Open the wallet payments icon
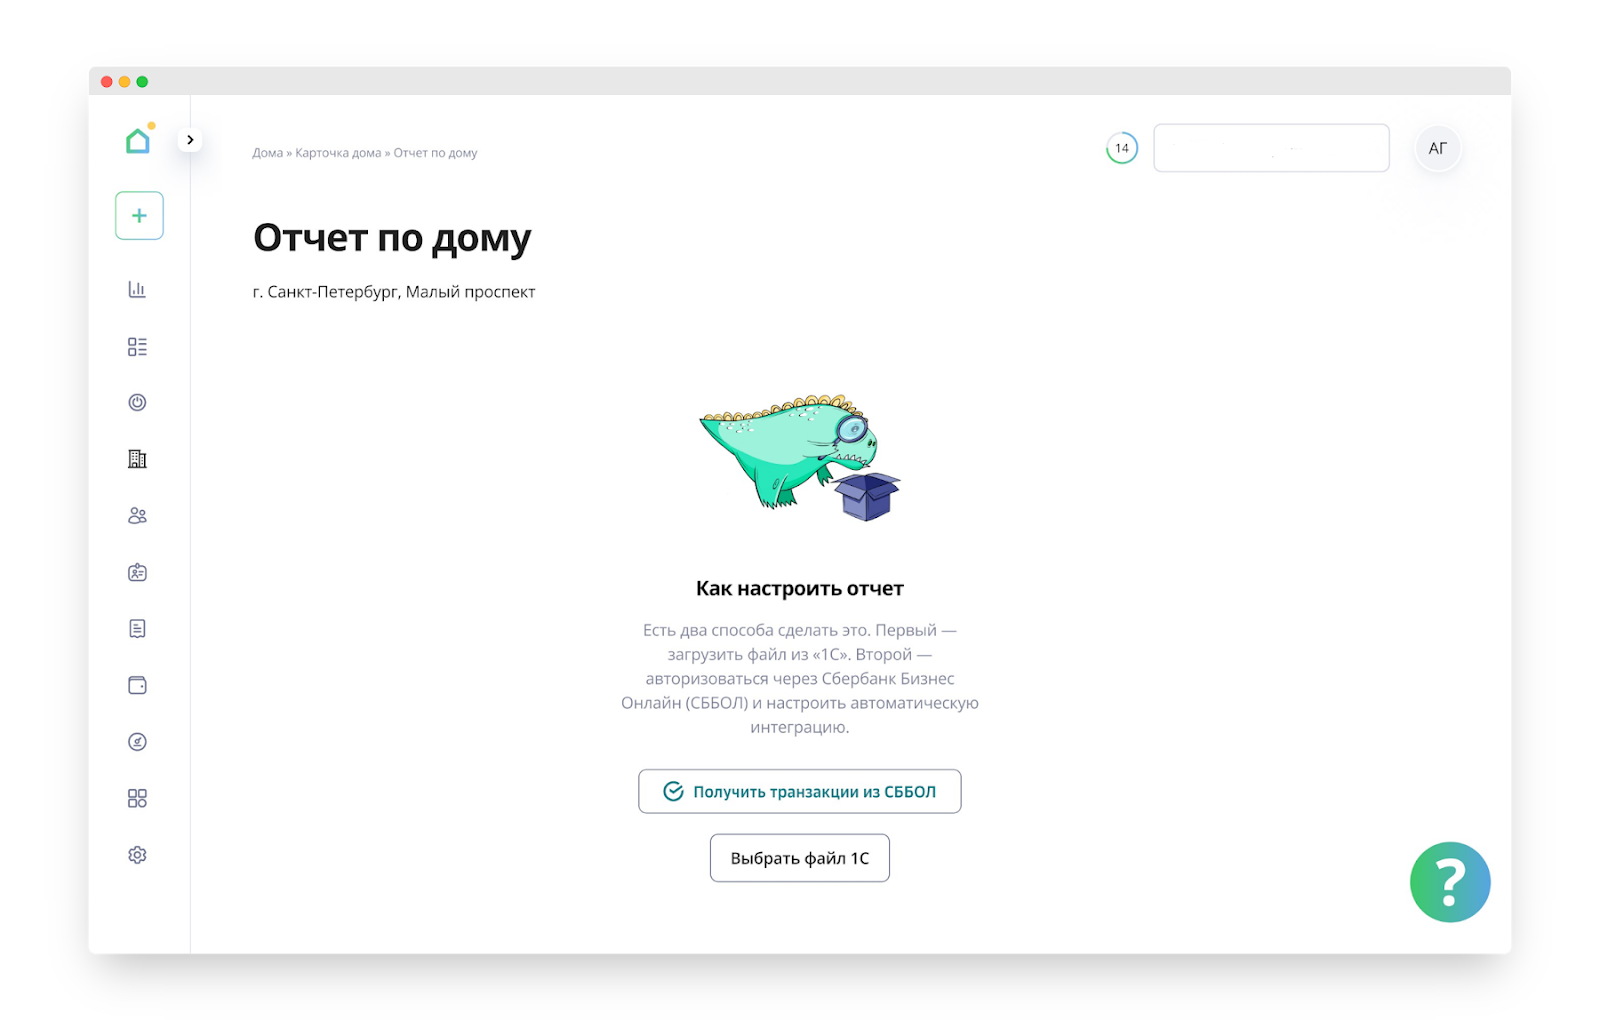 [137, 685]
